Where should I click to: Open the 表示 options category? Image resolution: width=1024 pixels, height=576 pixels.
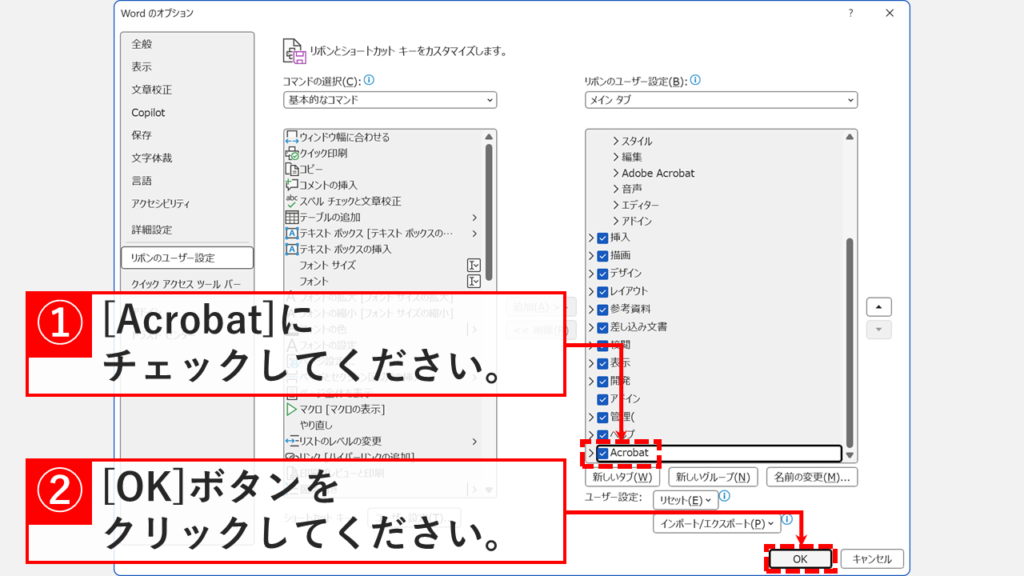pyautogui.click(x=142, y=67)
